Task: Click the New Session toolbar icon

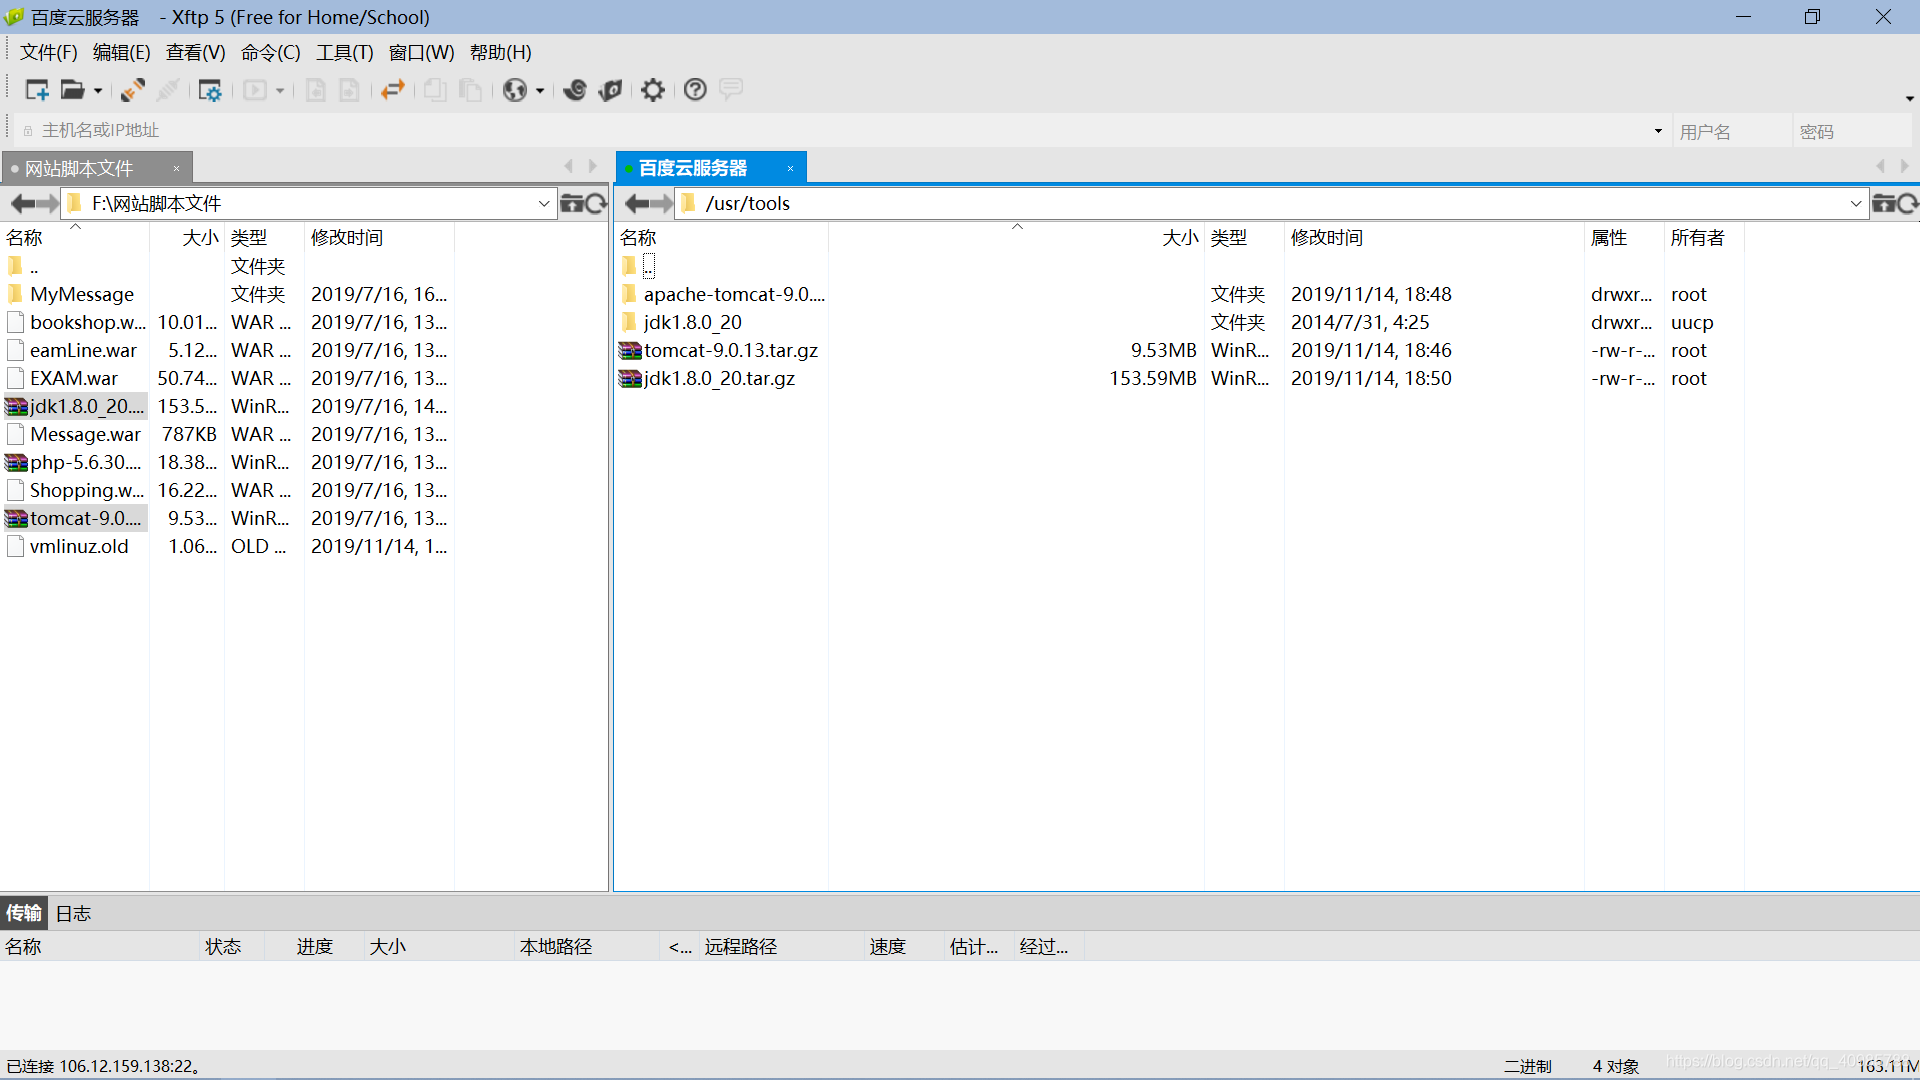Action: (37, 90)
